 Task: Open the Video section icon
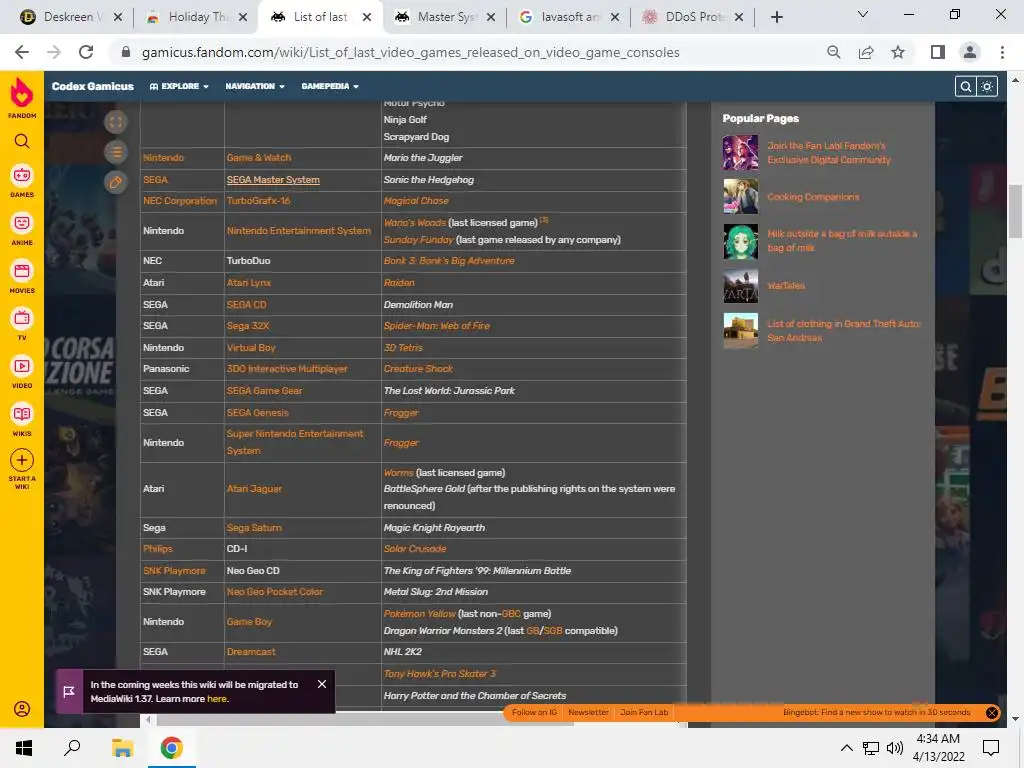point(22,366)
